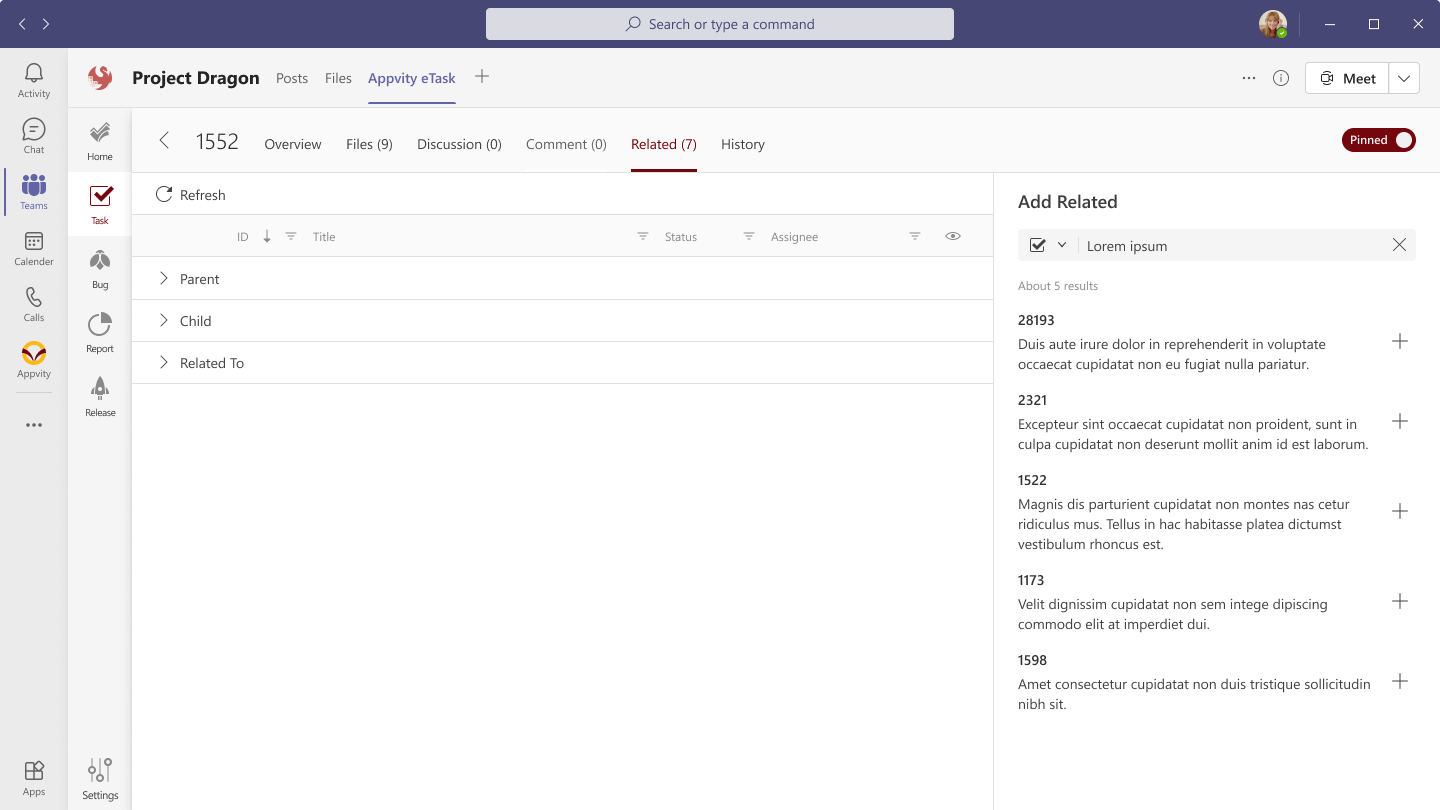Open the Appvity app from Teams sidebar
Viewport: 1440px width, 810px height.
(33, 362)
